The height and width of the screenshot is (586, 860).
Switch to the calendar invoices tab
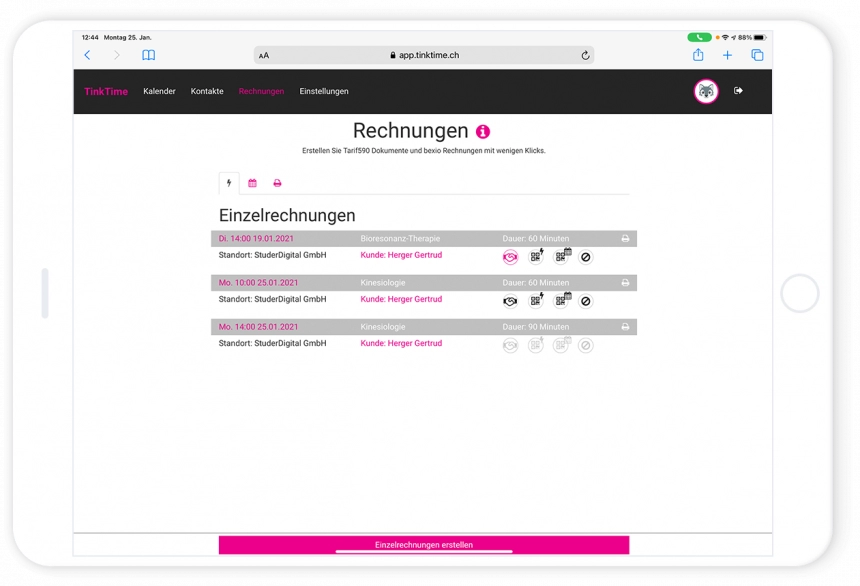[x=252, y=183]
